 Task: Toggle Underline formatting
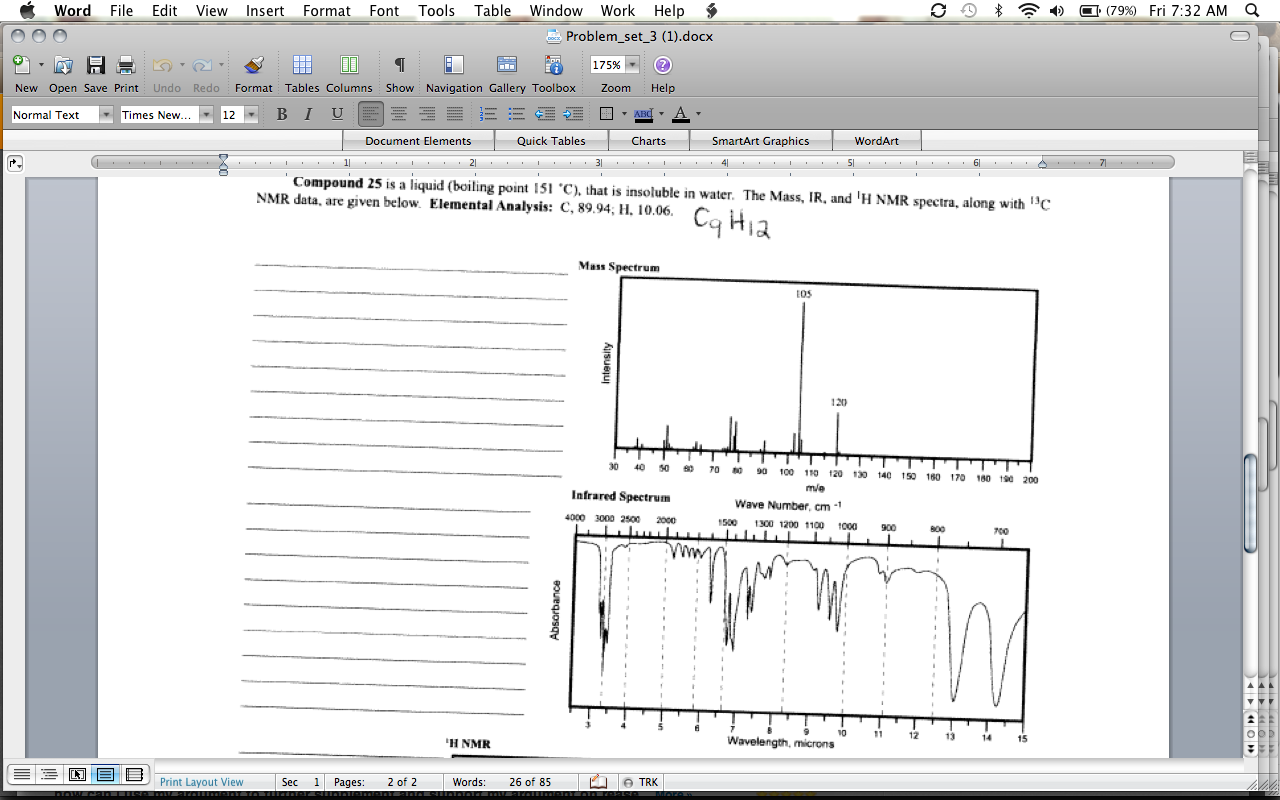point(337,115)
